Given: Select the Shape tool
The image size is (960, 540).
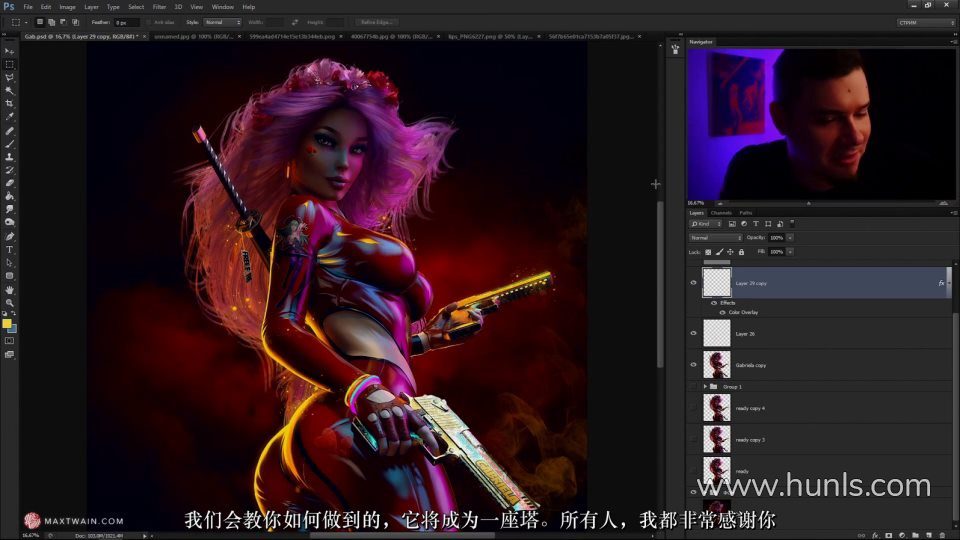Looking at the screenshot, I should pos(9,276).
